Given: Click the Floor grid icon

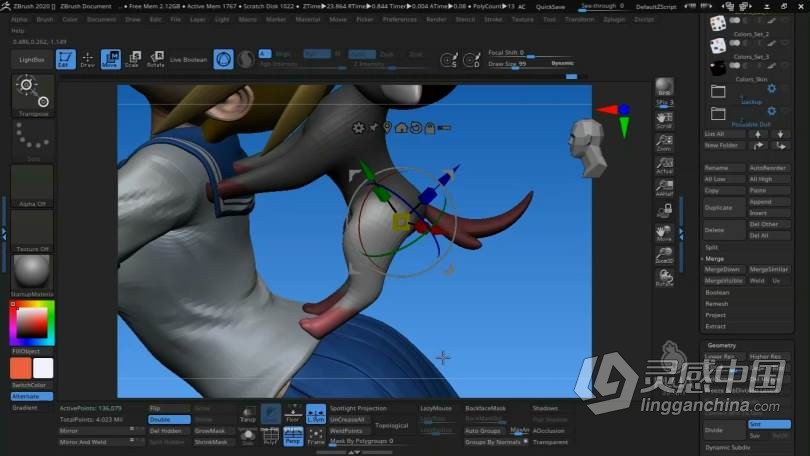Looking at the screenshot, I should click(293, 414).
